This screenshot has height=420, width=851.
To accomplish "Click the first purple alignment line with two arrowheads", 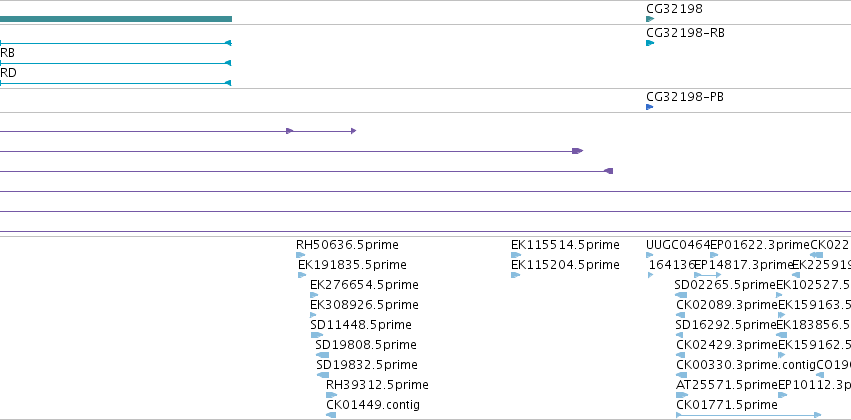I will click(178, 131).
